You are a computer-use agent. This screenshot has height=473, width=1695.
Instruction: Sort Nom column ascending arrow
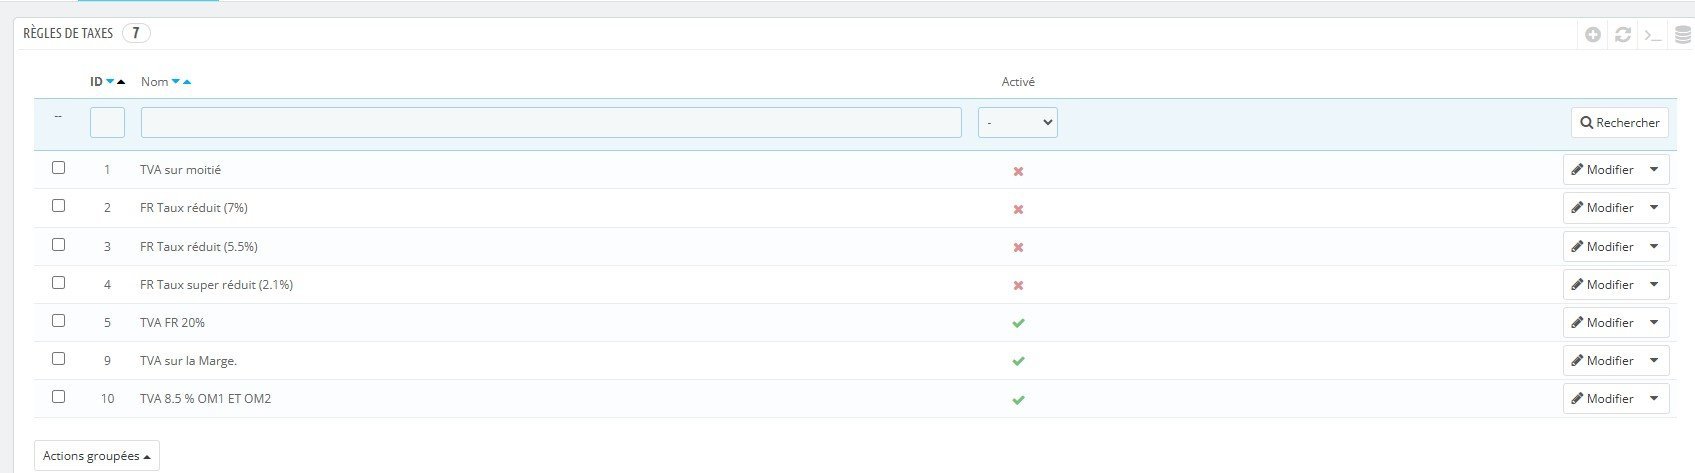[187, 82]
